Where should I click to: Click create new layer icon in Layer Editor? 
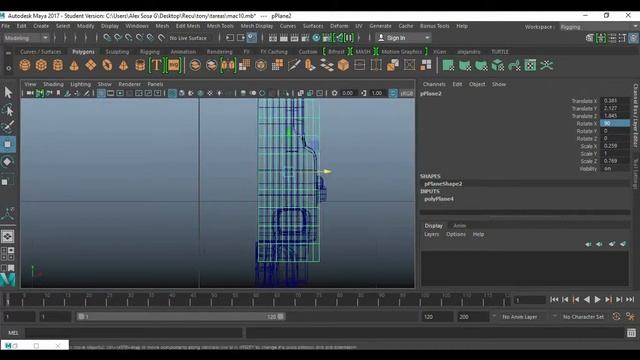(612, 244)
